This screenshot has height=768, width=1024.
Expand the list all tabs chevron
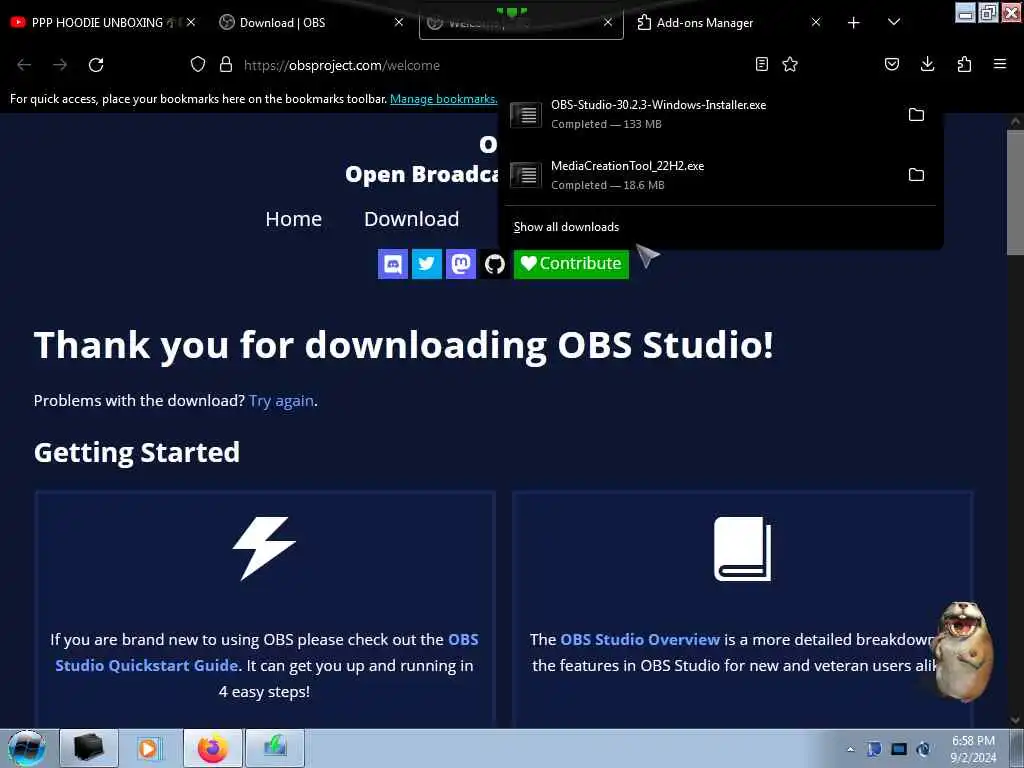tap(894, 22)
